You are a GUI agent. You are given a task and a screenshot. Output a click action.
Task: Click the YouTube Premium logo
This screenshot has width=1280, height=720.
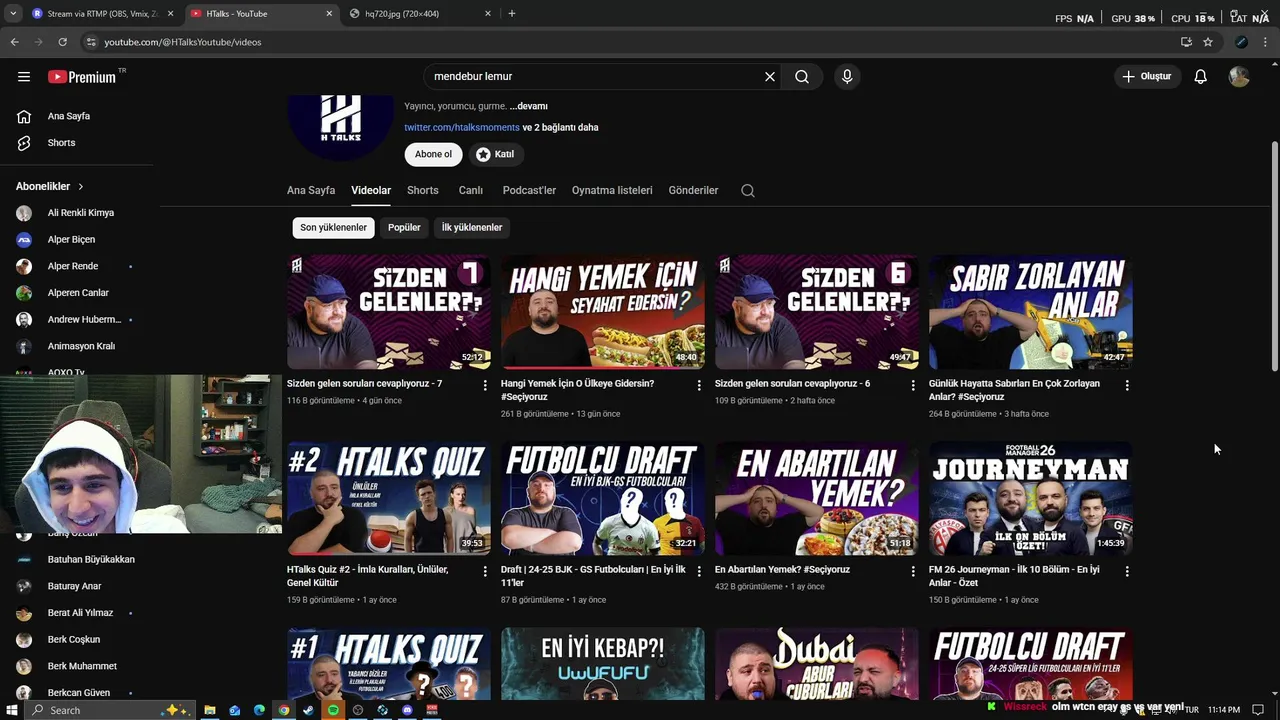[x=82, y=76]
